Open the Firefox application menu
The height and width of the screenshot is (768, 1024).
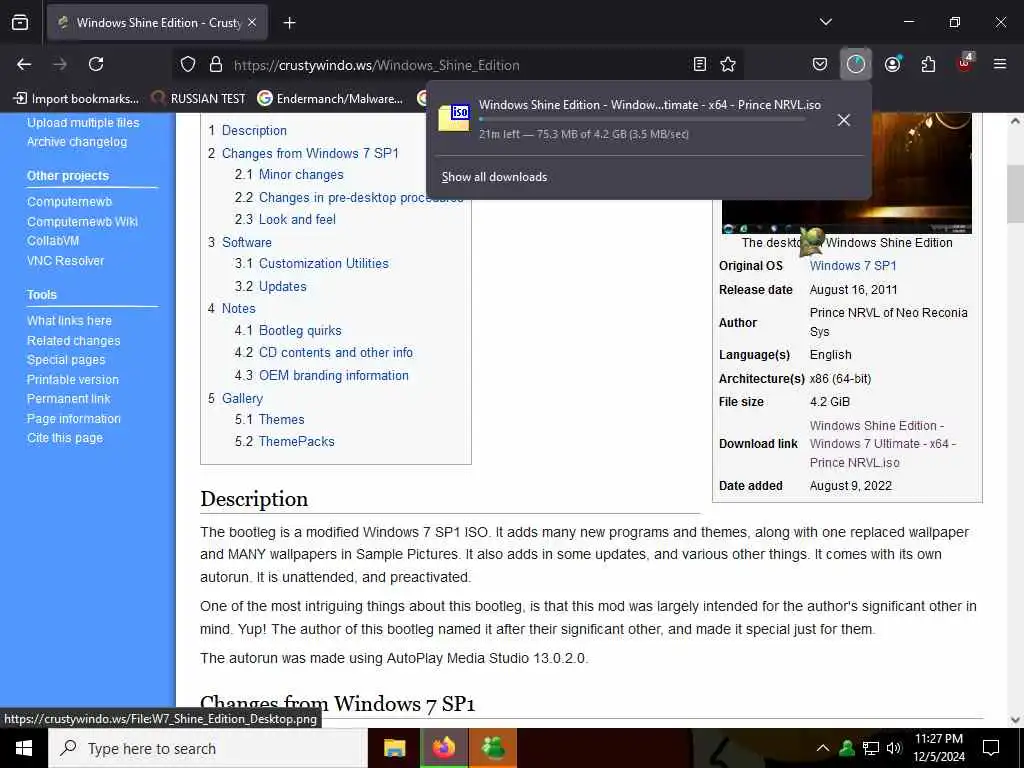pos(1000,64)
